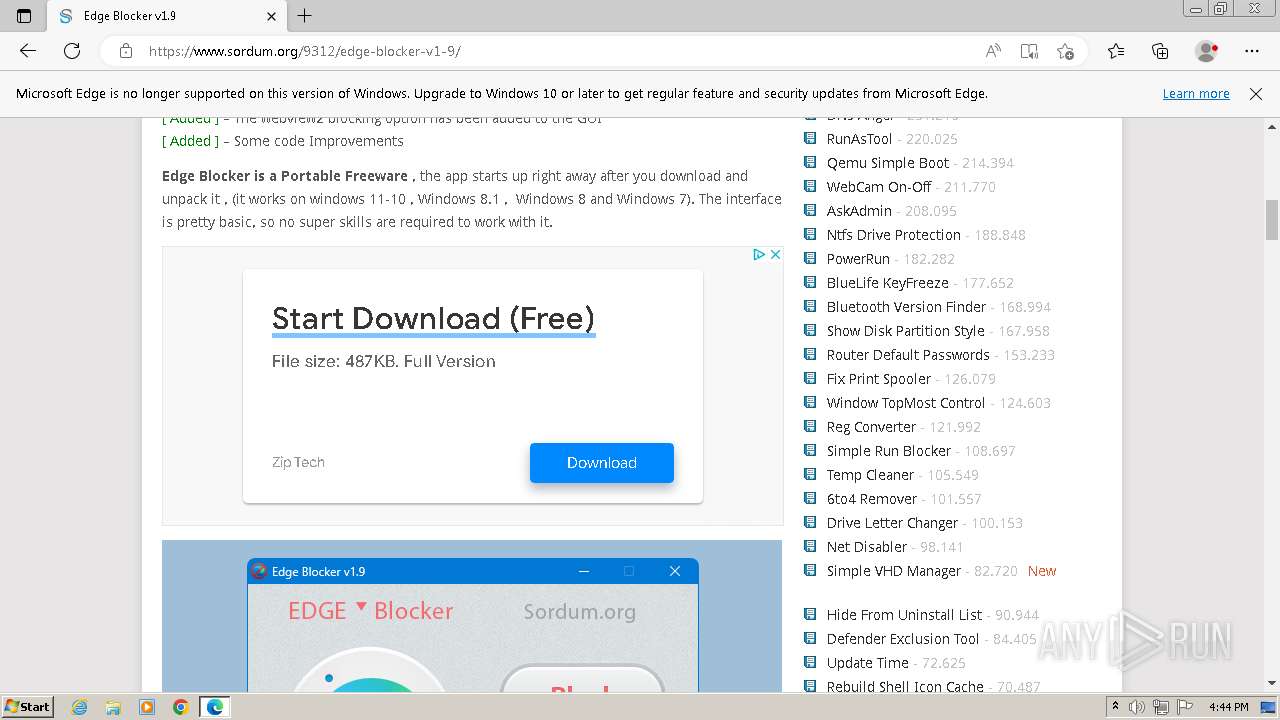Click the blue Download ad button

(x=602, y=463)
